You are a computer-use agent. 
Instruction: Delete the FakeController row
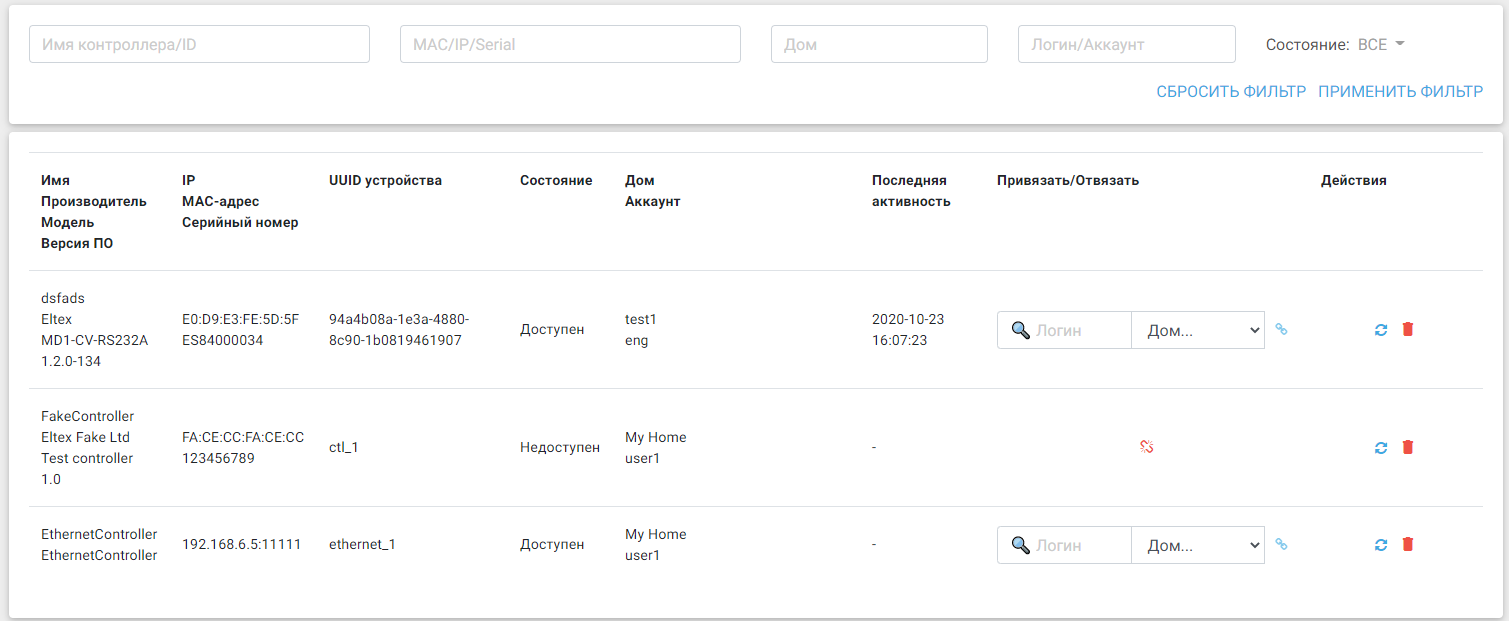click(1408, 447)
